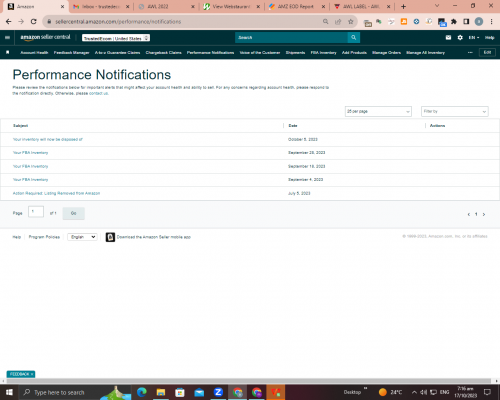Close the FEEDBACK tab button
Viewport: 500px width, 400px height.
point(32,374)
